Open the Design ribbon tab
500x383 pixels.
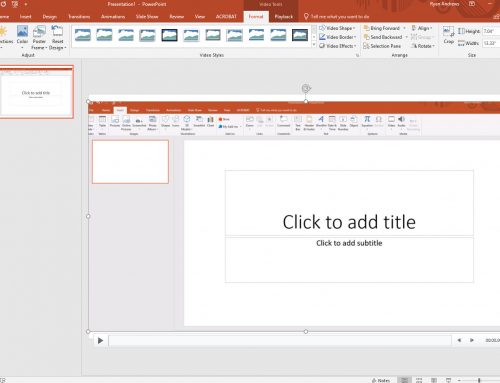[x=50, y=16]
